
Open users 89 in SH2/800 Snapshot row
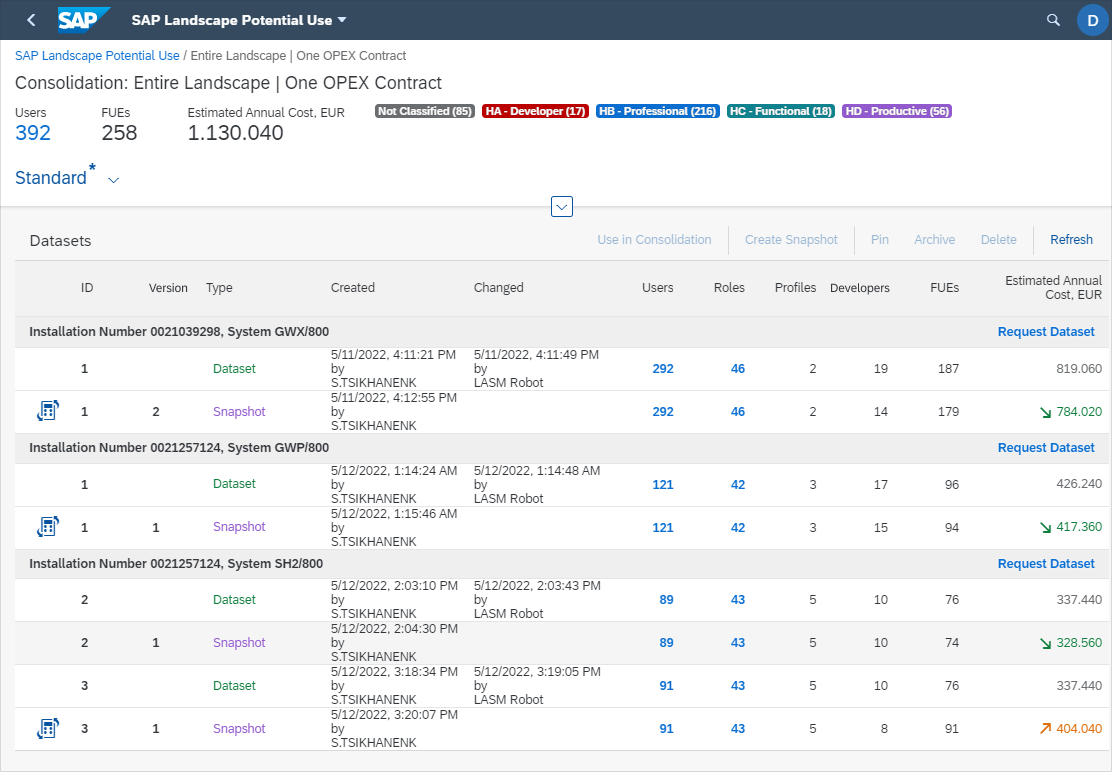(666, 643)
